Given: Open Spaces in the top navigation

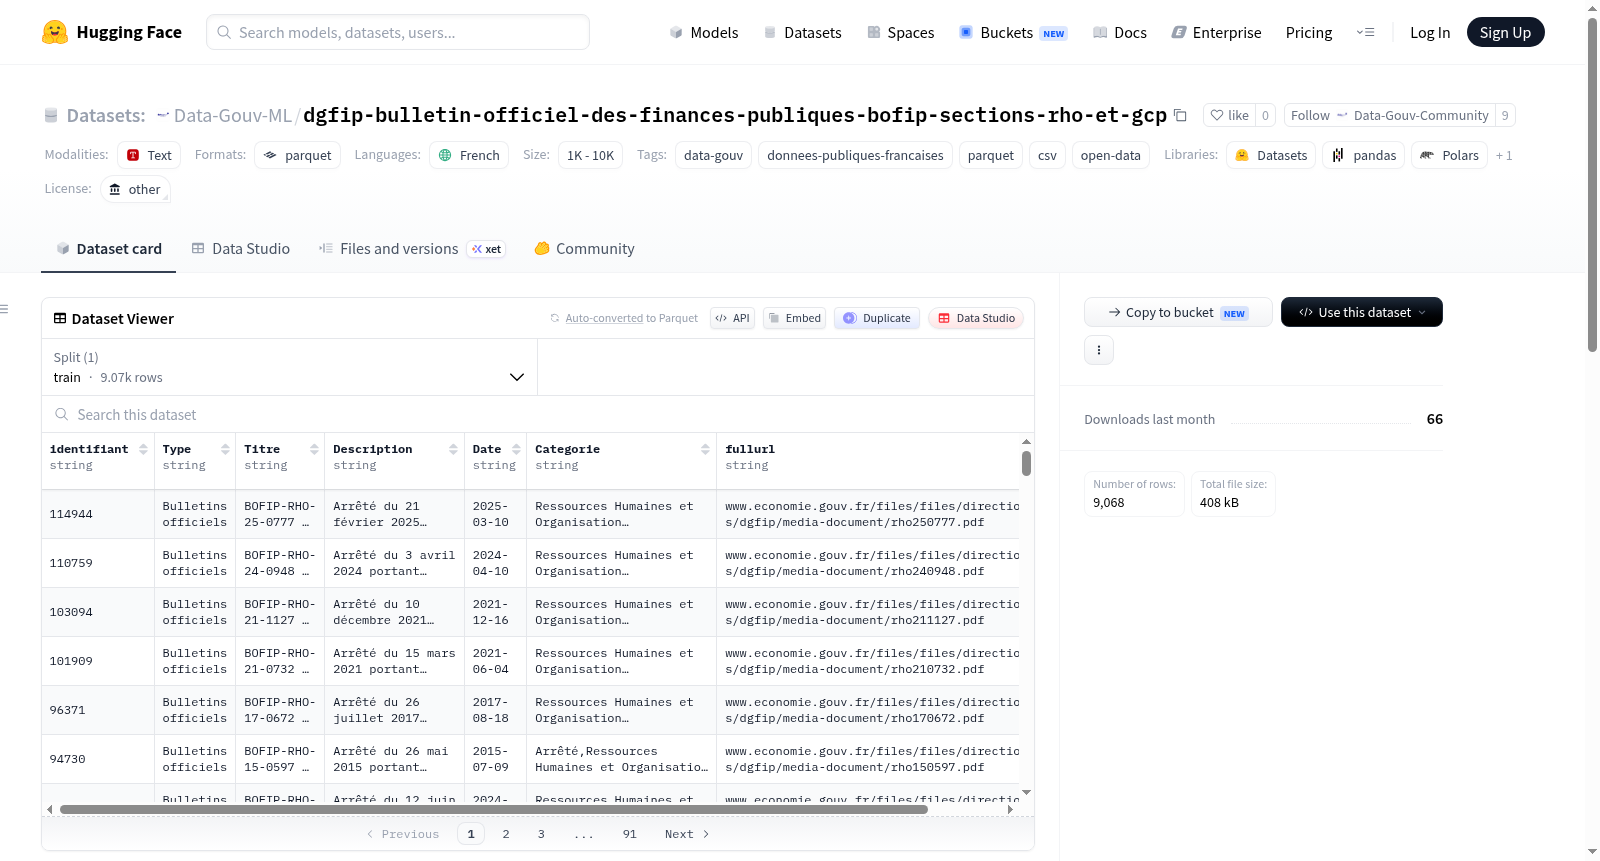Looking at the screenshot, I should coord(901,32).
